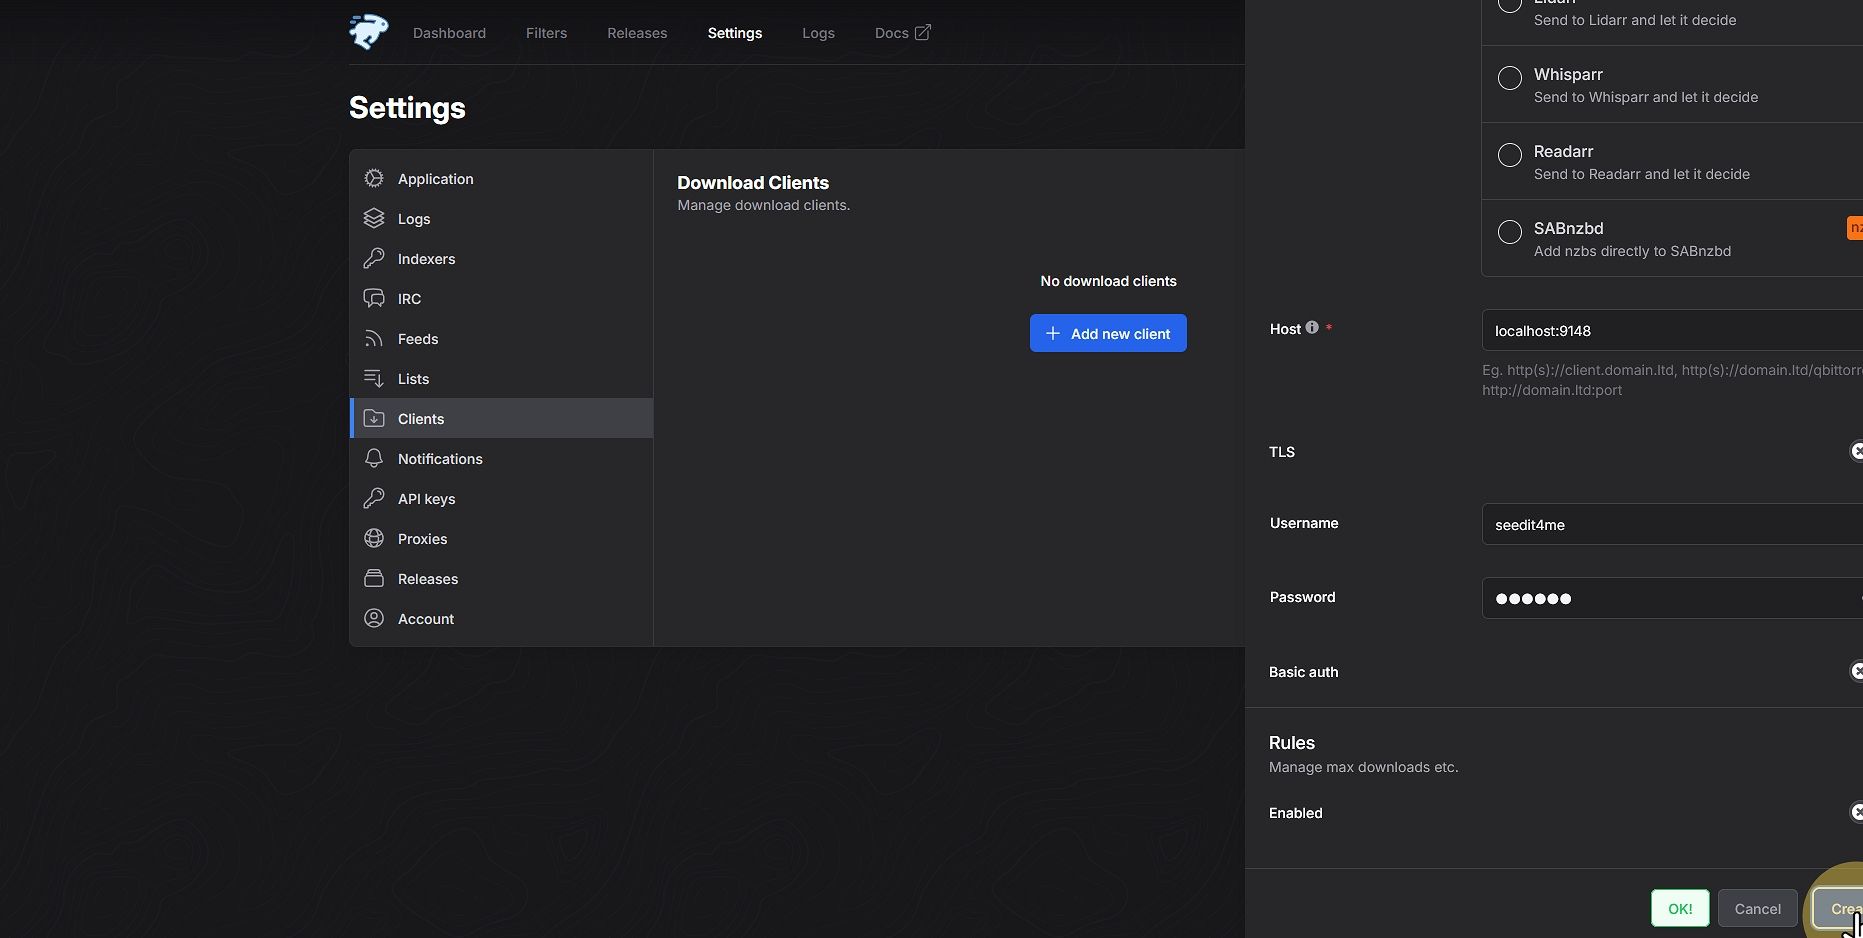The height and width of the screenshot is (938, 1863).
Task: Click the Releases stack icon in sidebar
Action: coord(374,578)
